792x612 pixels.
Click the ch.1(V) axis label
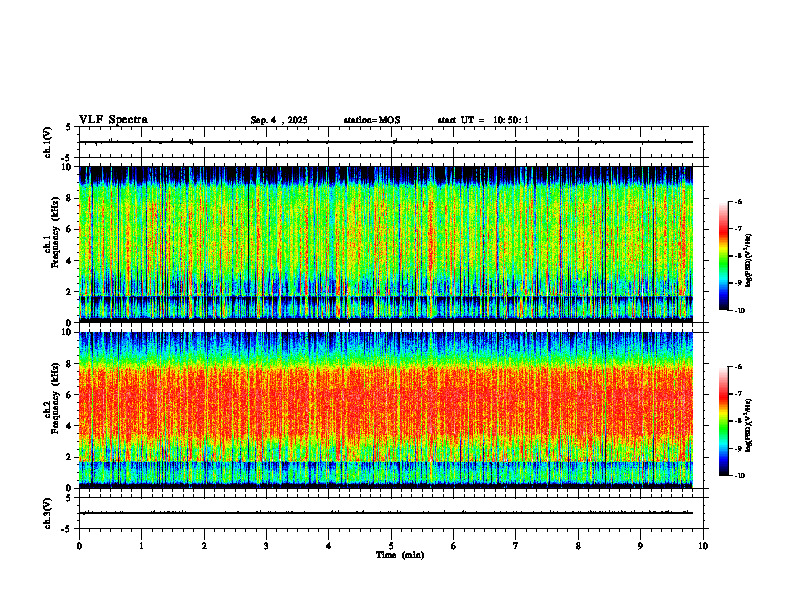48,142
